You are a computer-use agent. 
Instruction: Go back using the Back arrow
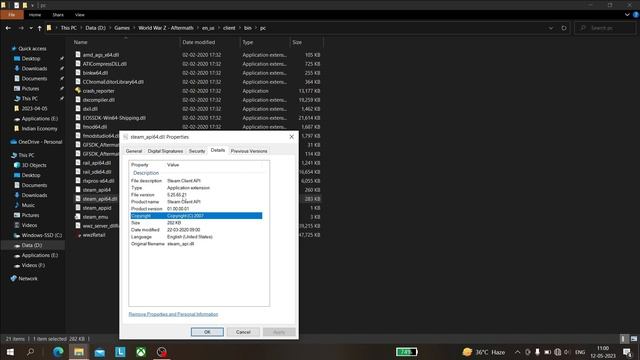coord(8,28)
